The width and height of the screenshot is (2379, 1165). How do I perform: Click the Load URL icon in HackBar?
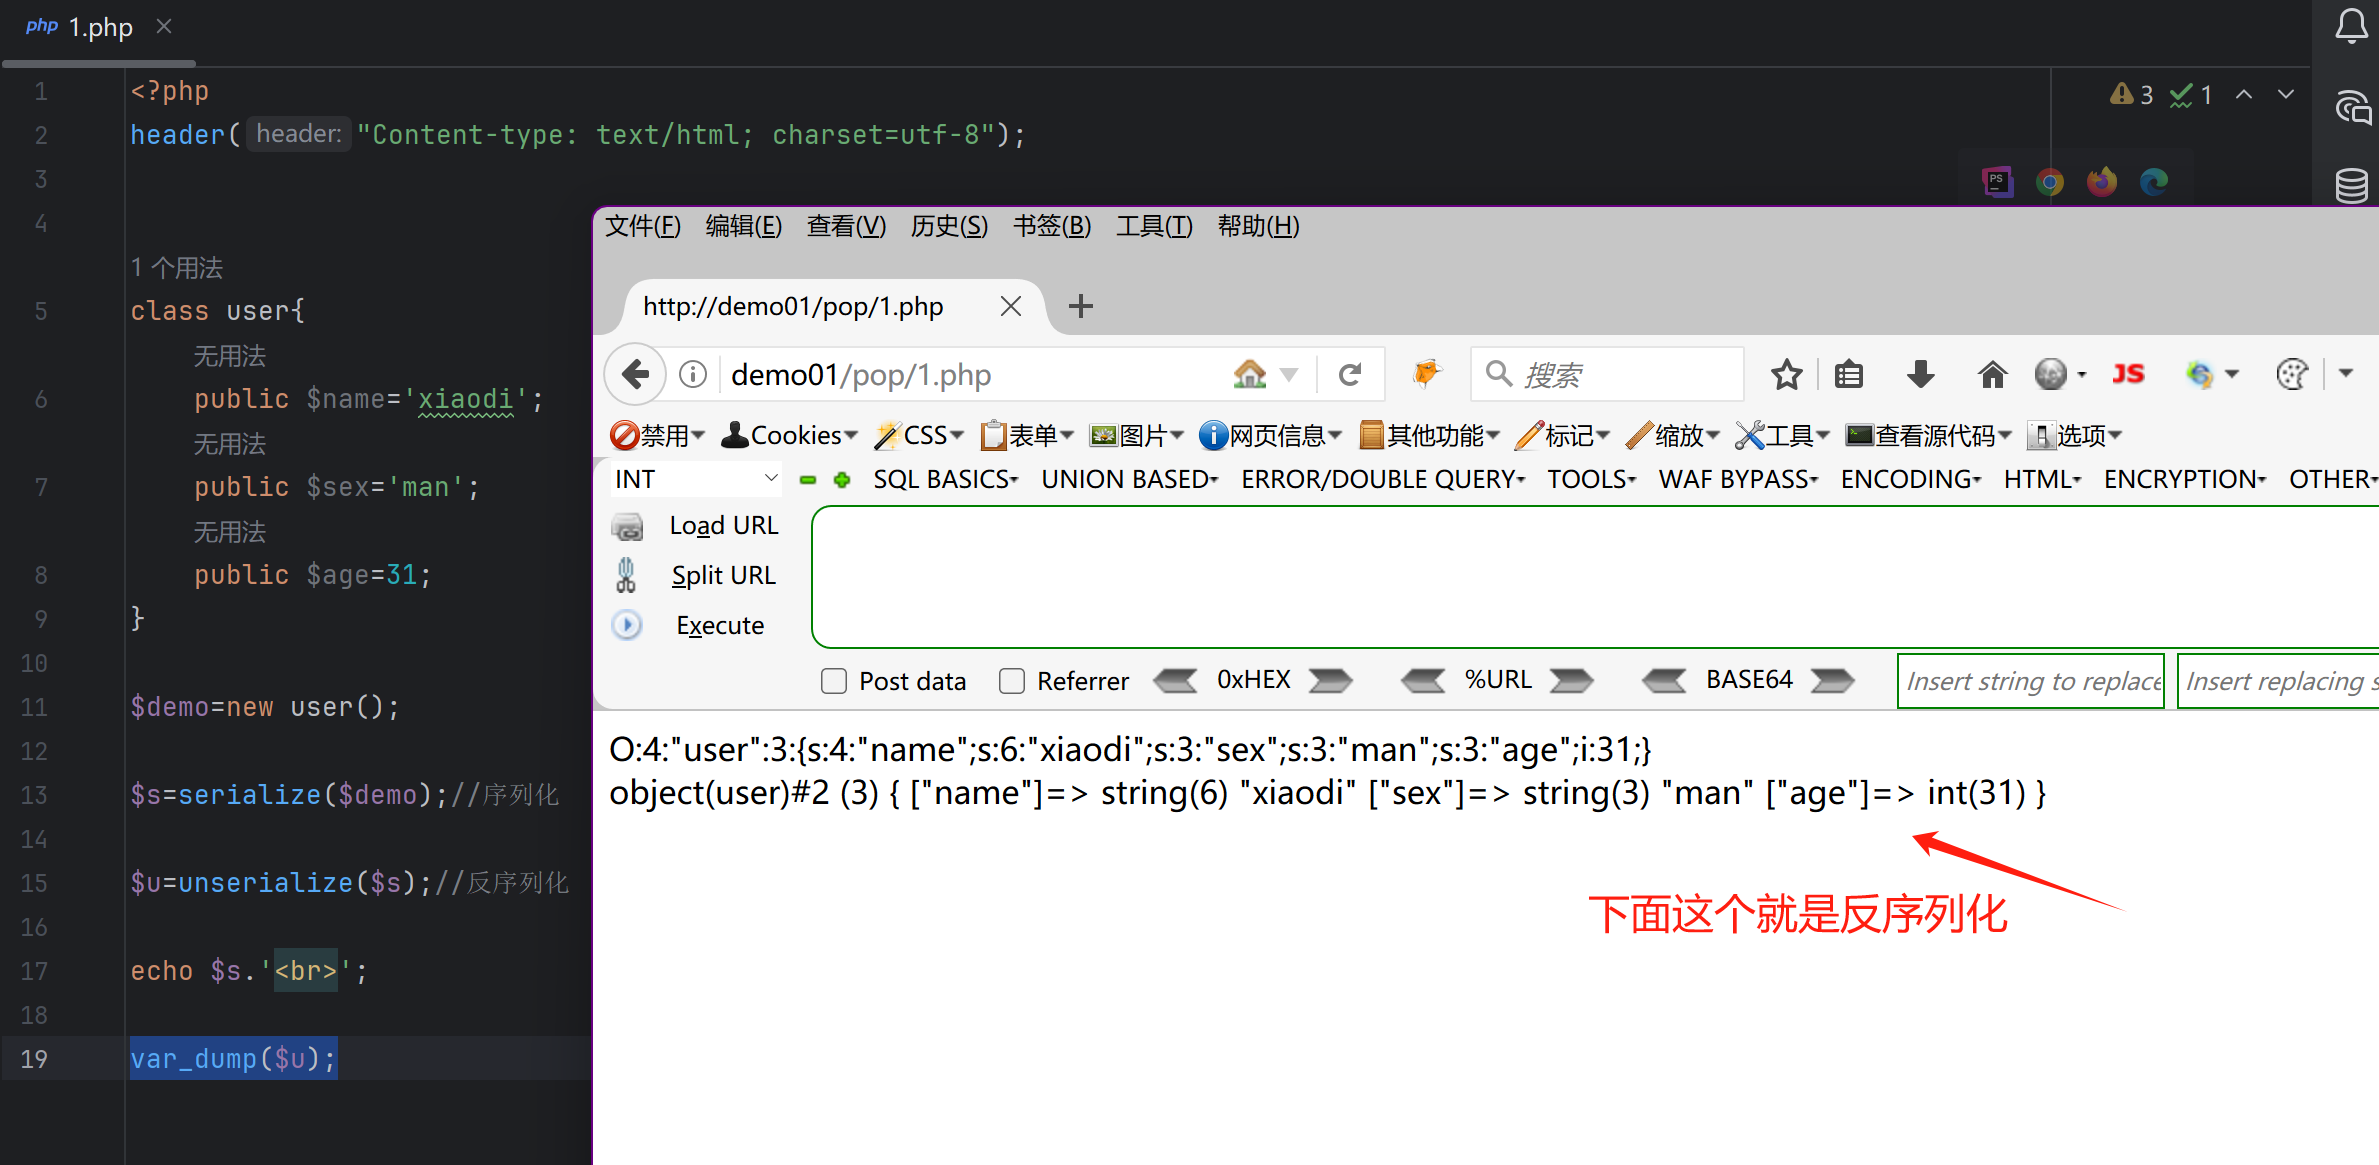click(628, 525)
